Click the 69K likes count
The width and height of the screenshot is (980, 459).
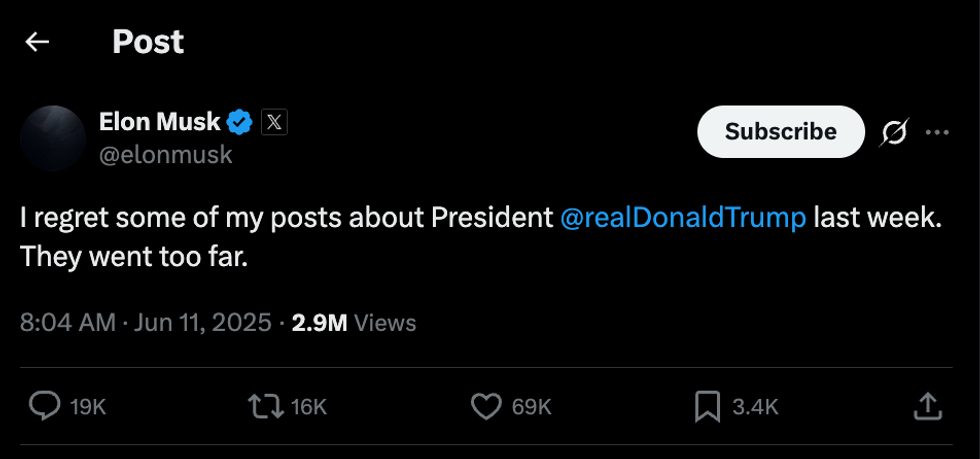(531, 406)
